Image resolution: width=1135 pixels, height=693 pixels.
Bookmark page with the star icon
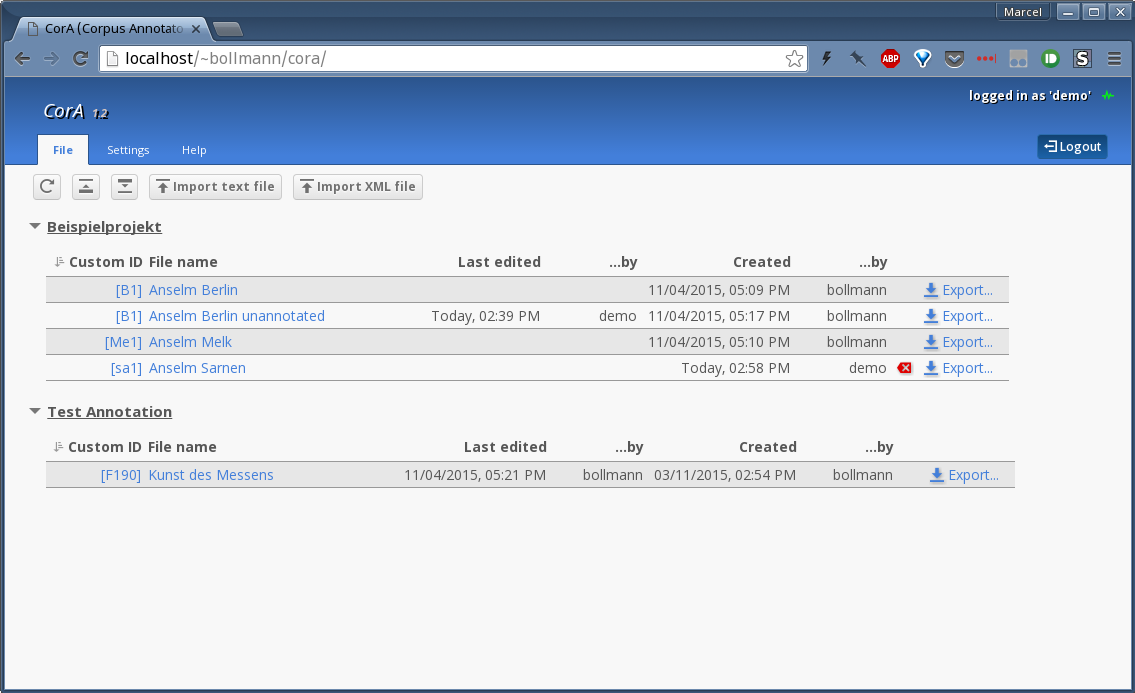tap(794, 59)
